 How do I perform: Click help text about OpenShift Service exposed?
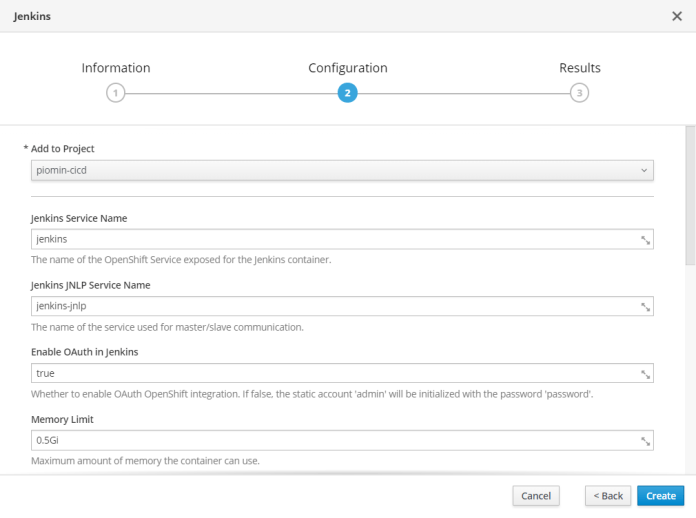pos(181,260)
